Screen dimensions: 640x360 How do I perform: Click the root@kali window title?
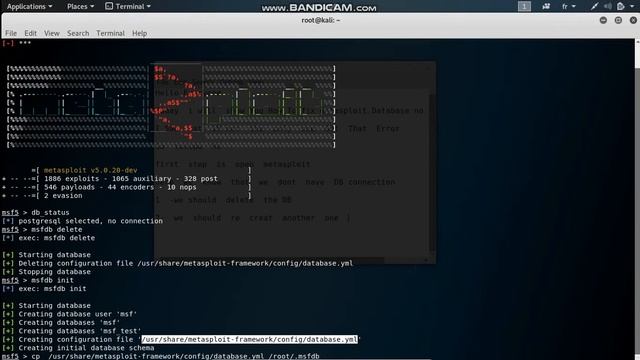coord(321,20)
